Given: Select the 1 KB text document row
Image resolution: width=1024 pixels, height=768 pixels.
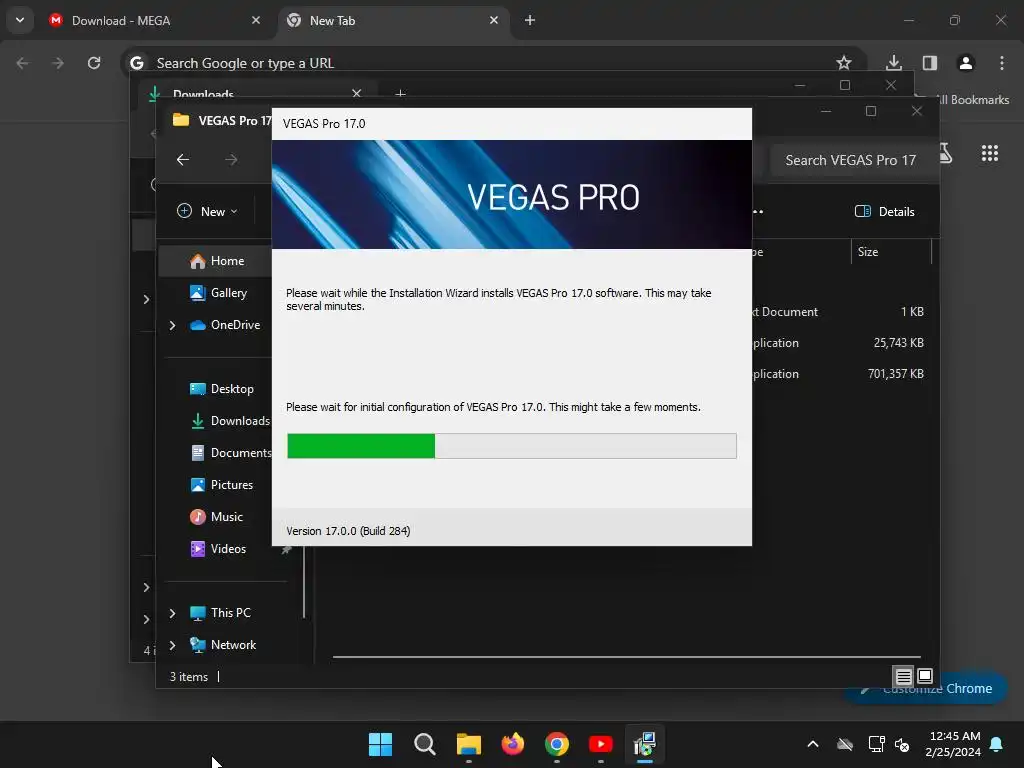Looking at the screenshot, I should click(842, 312).
